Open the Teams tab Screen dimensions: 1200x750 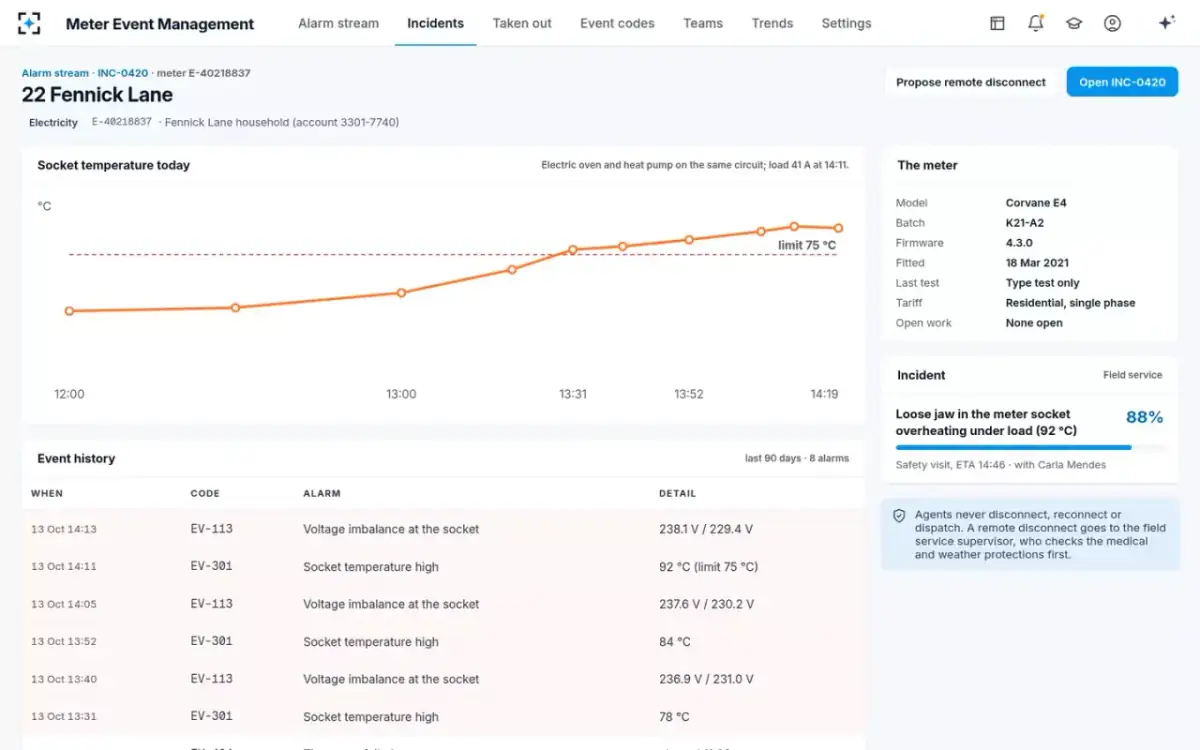coord(703,23)
